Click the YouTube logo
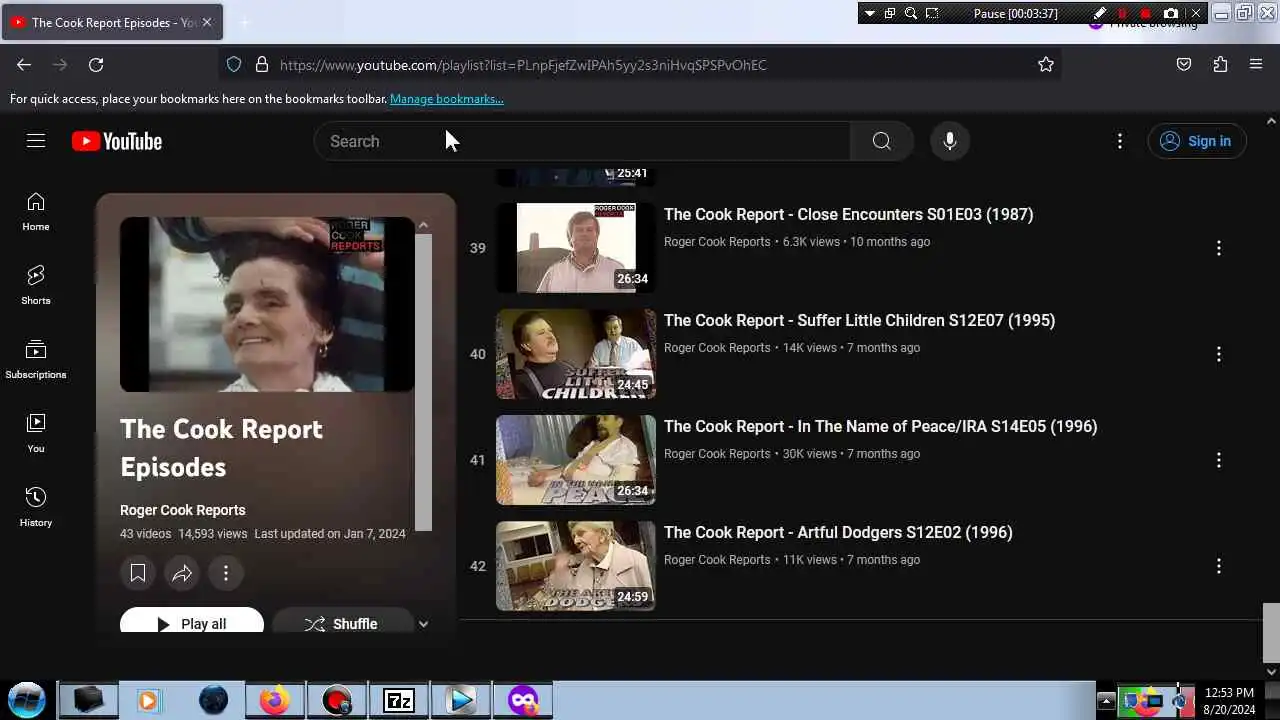Viewport: 1280px width, 720px height. [117, 141]
